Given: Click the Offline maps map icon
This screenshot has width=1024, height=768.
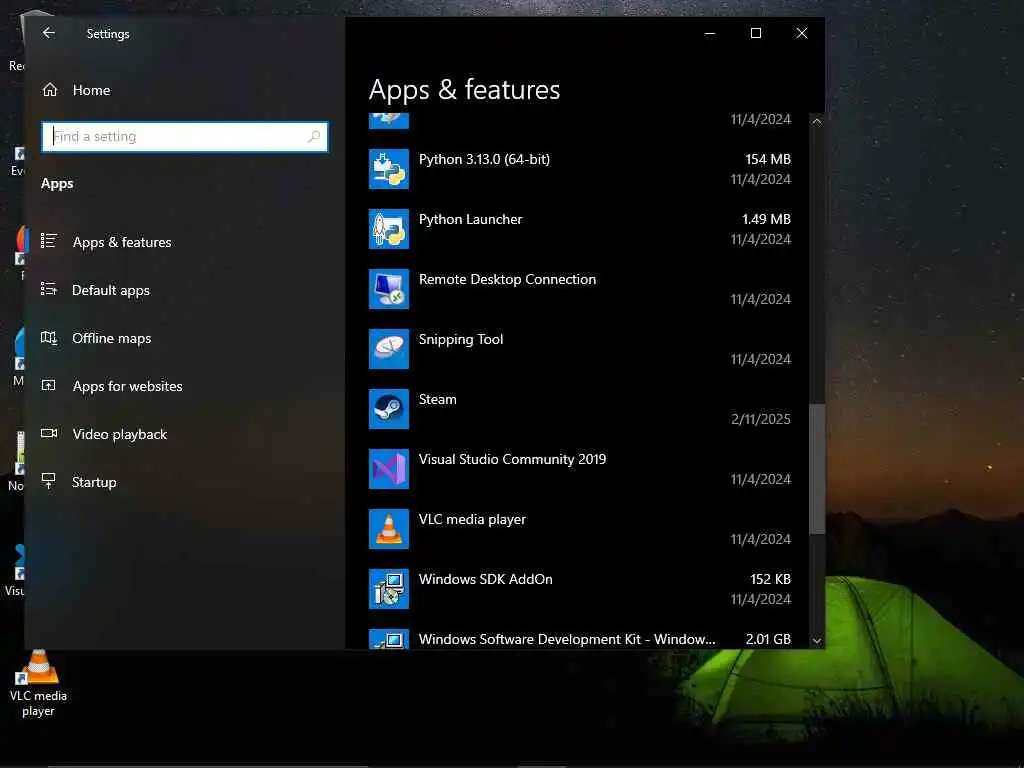Looking at the screenshot, I should coord(49,338).
